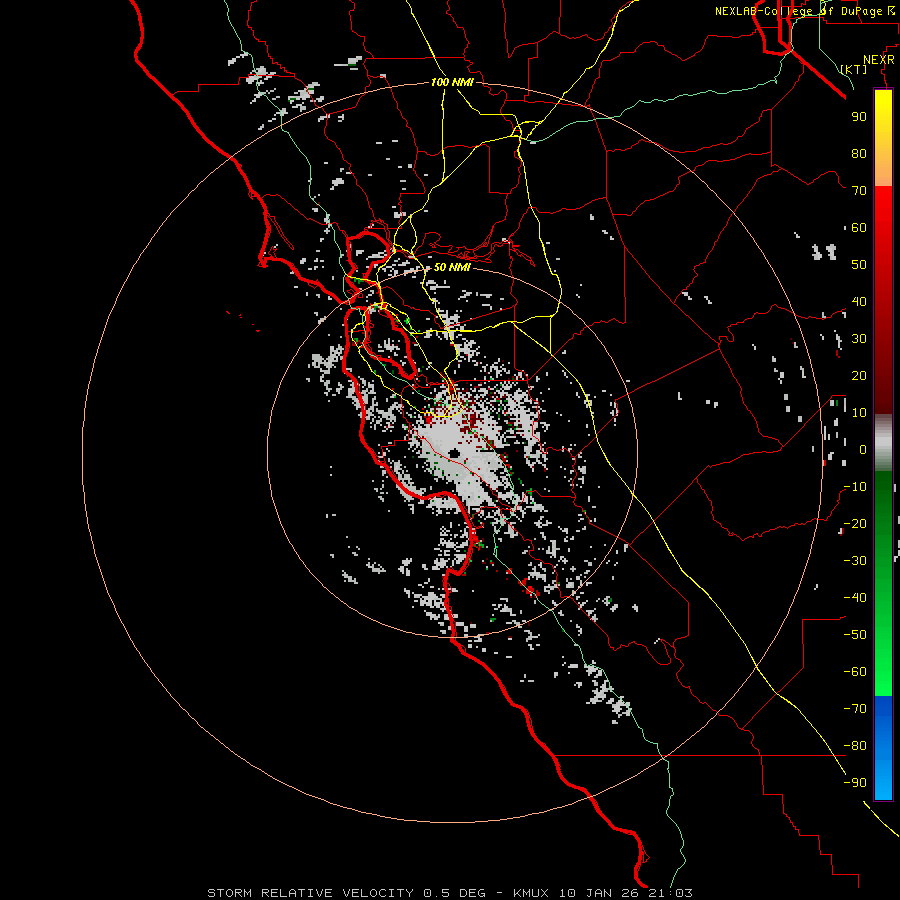Select the -20 value on velocity scale
The image size is (900, 900).
855,524
